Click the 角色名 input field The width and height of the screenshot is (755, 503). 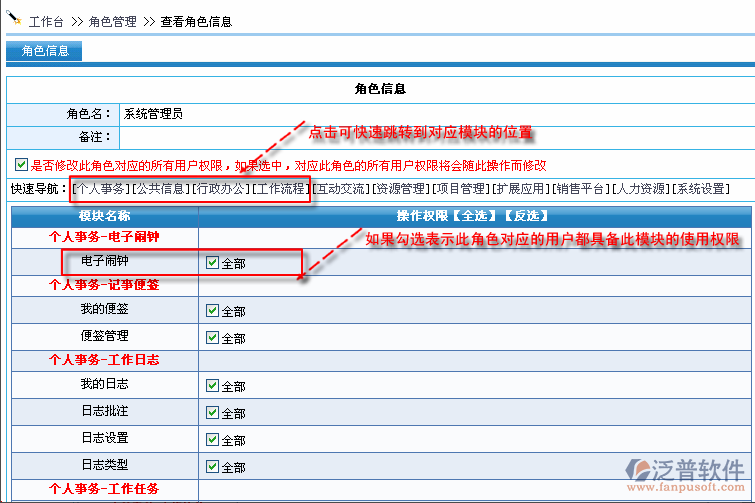point(435,114)
